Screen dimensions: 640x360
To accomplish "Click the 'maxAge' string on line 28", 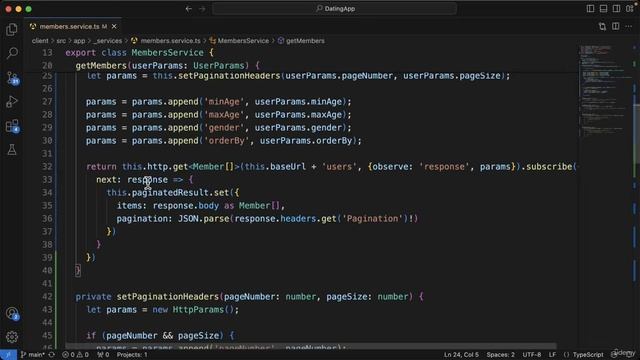I will [x=224, y=115].
